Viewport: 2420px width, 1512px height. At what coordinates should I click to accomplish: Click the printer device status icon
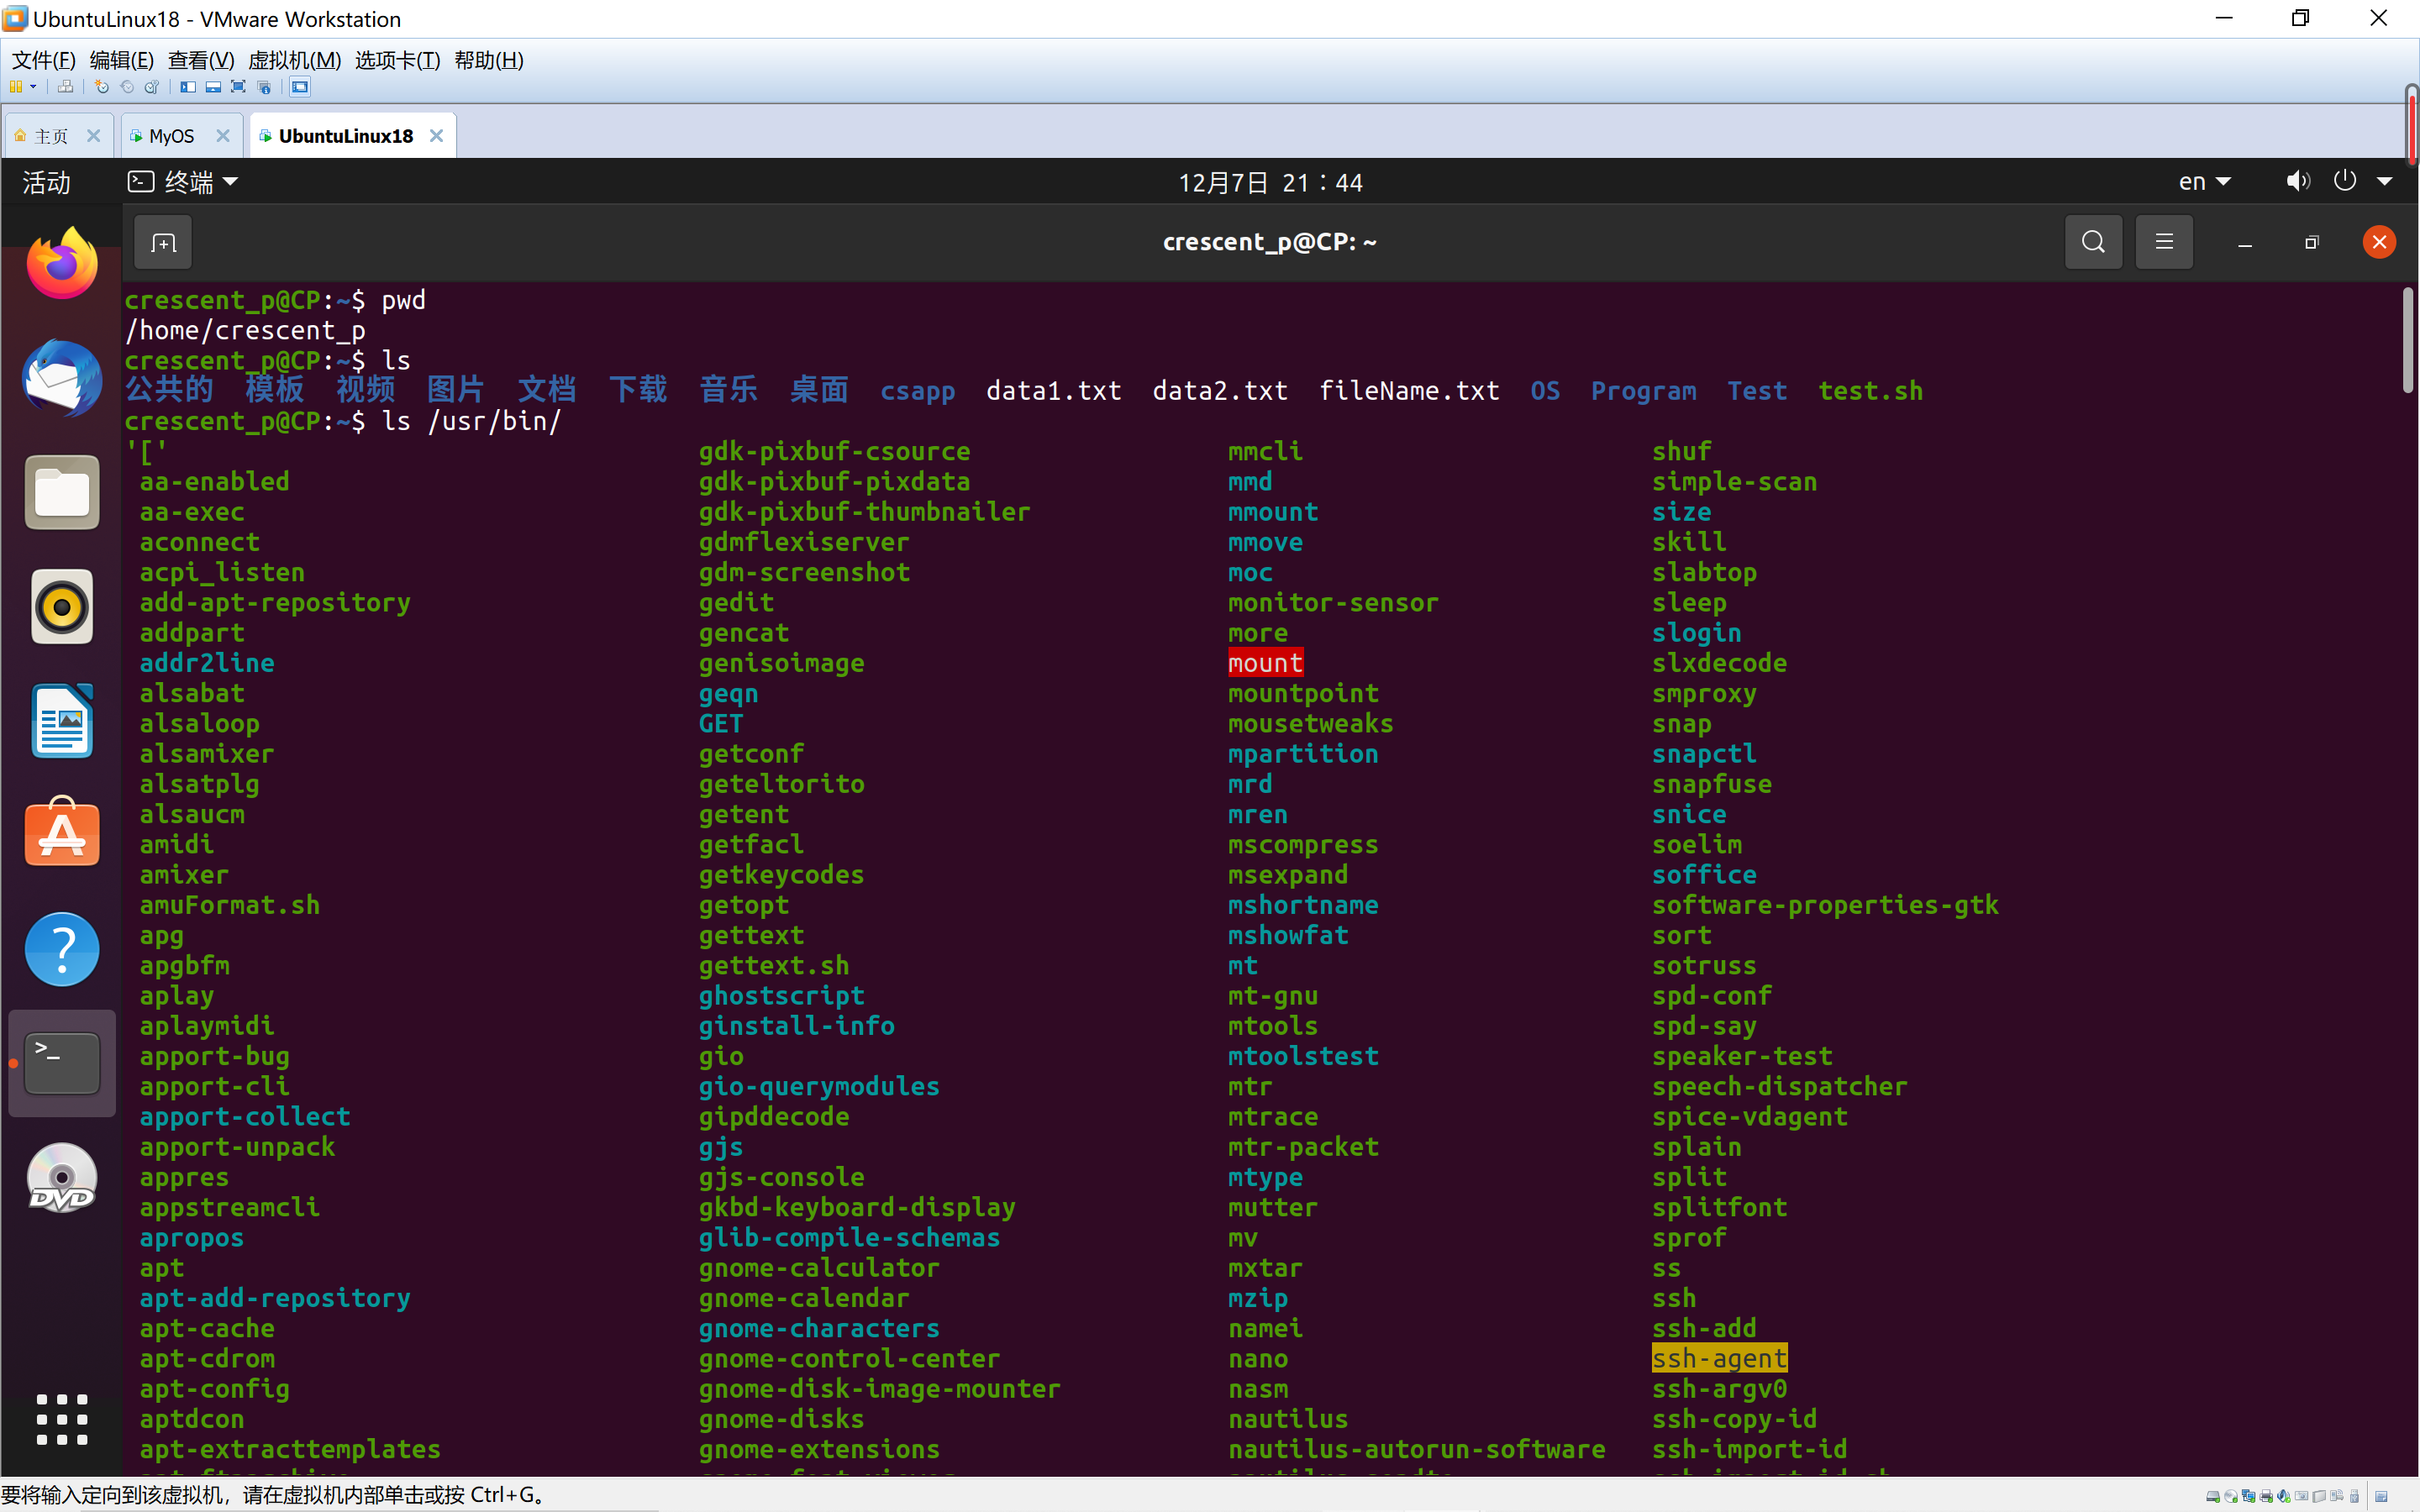[2266, 1497]
